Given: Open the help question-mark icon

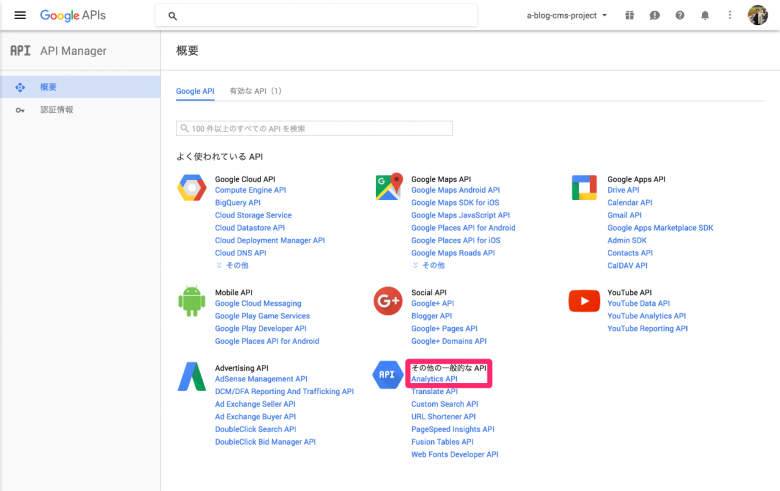Looking at the screenshot, I should click(680, 15).
